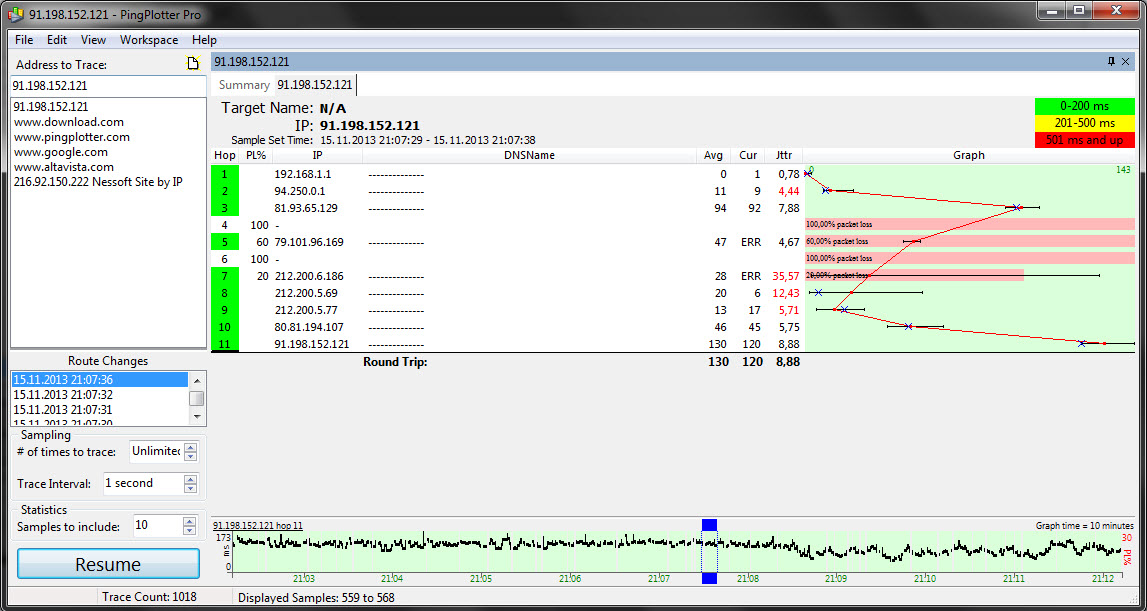Open the File menu
1147x611 pixels.
[x=24, y=40]
